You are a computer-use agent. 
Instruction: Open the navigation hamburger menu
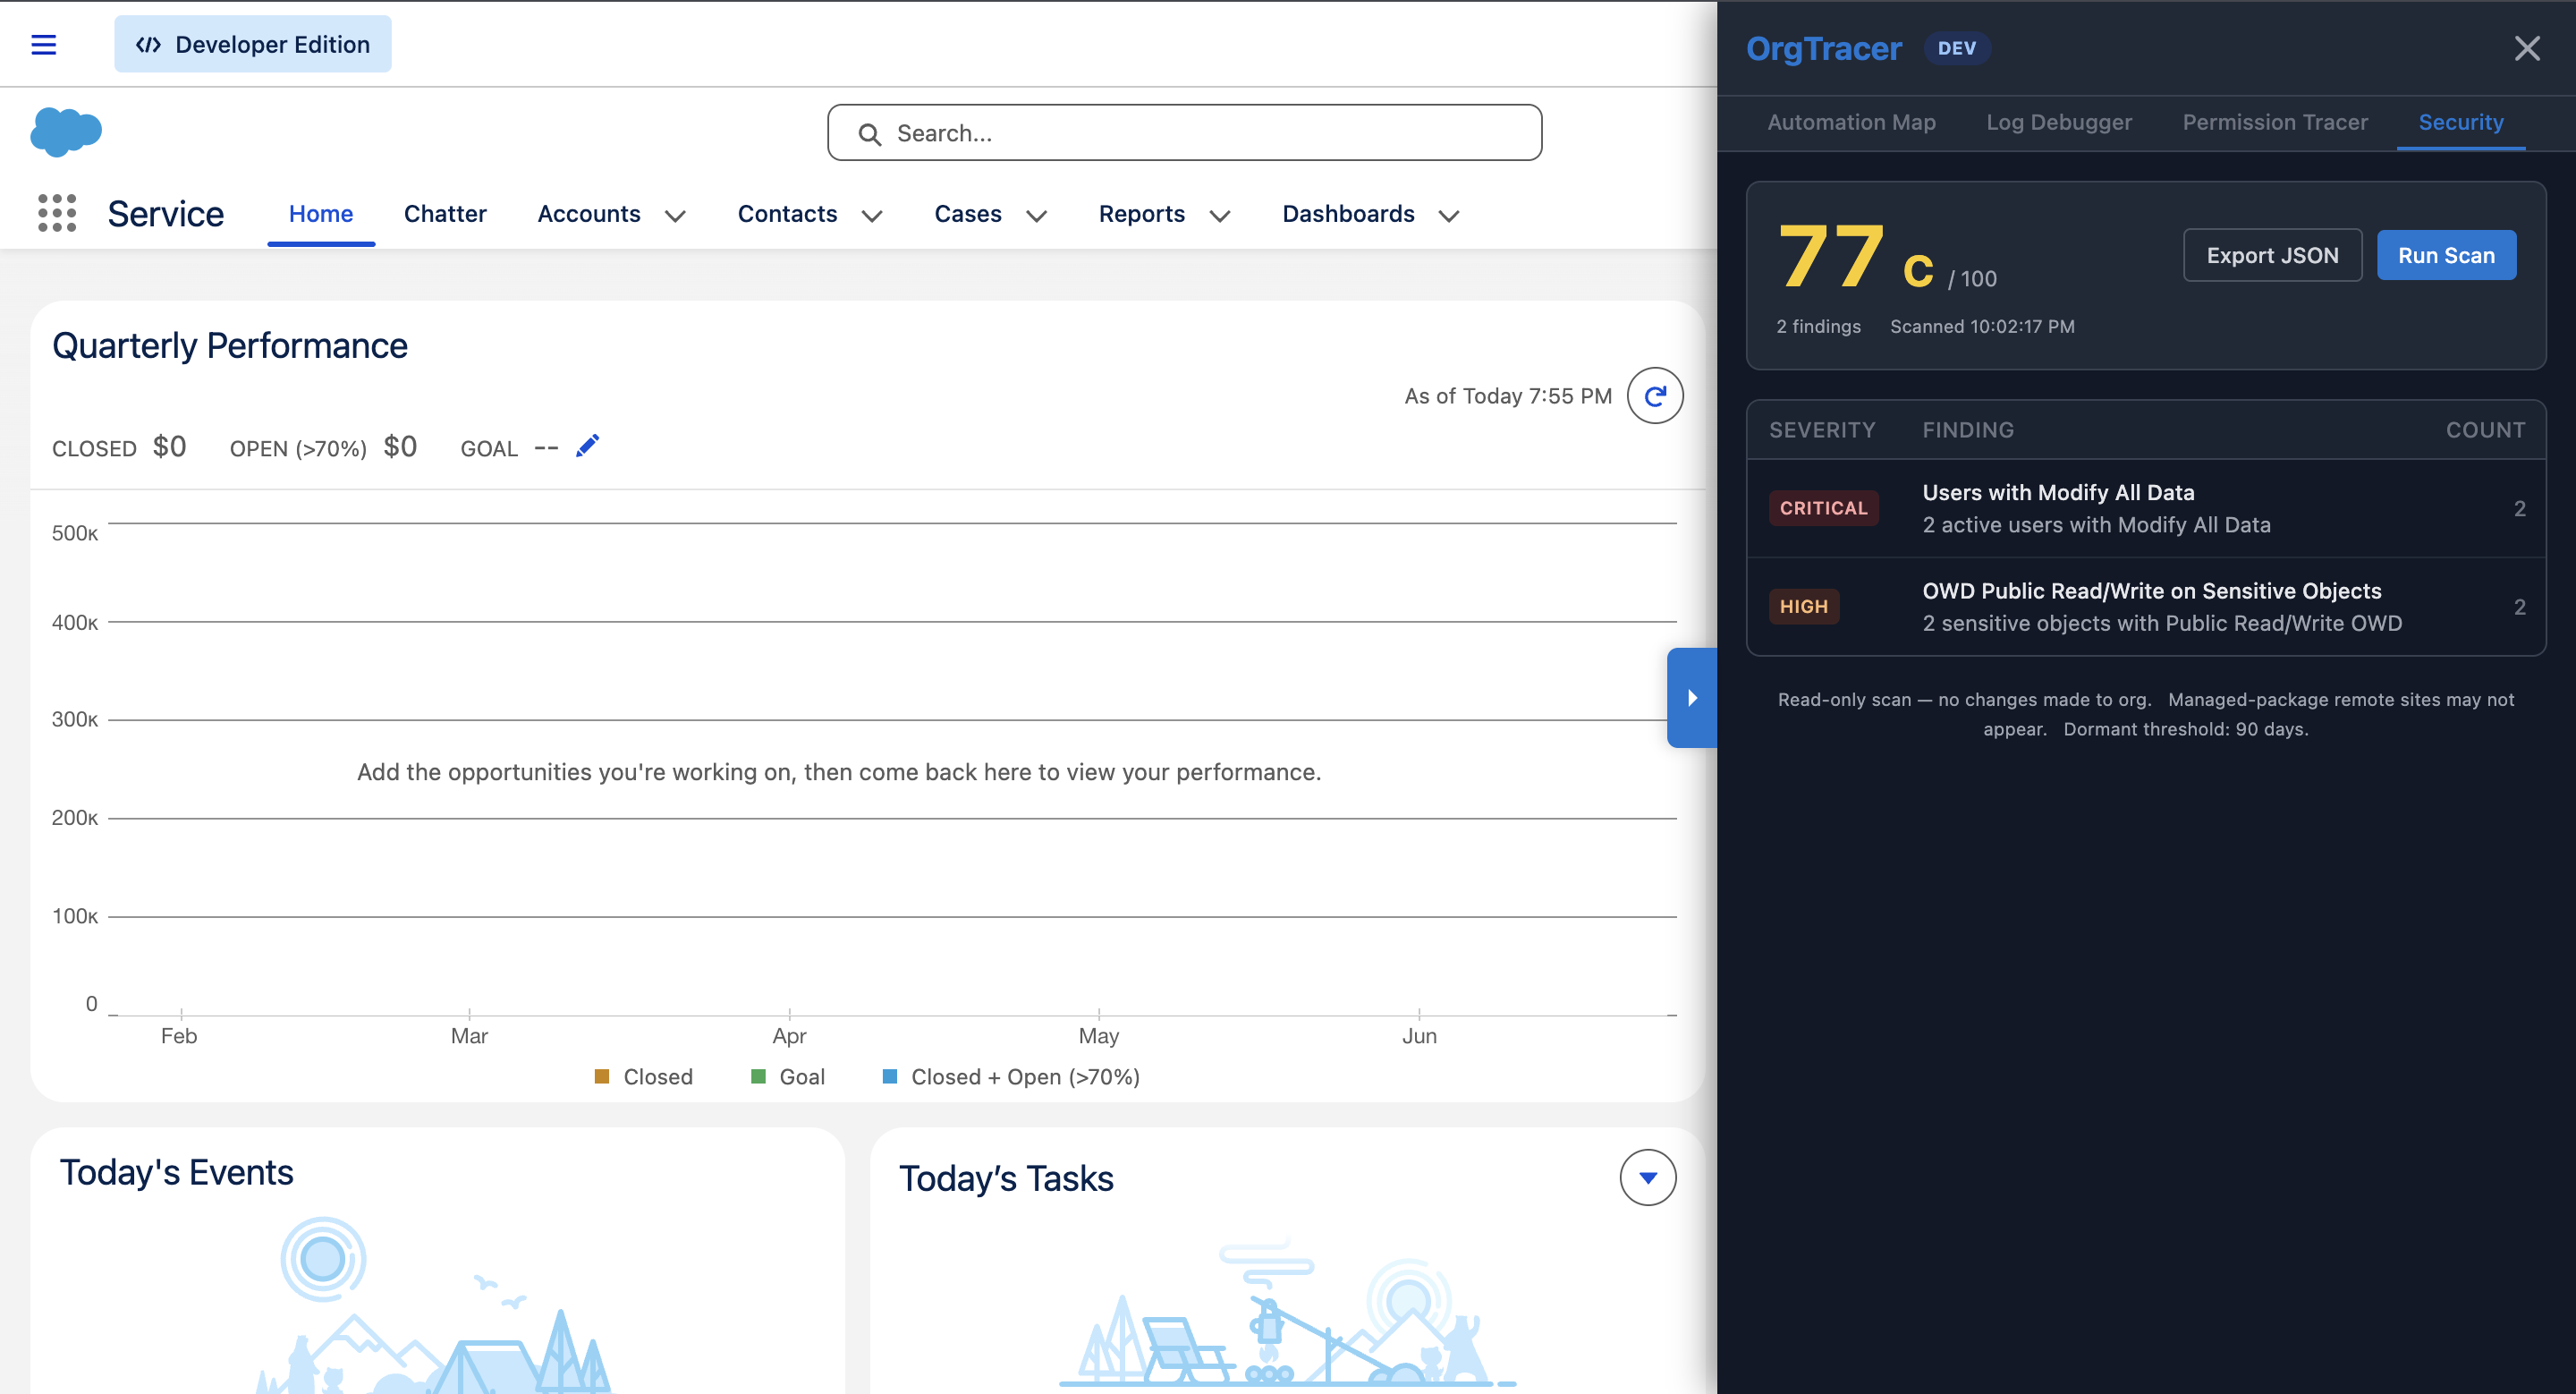[44, 44]
